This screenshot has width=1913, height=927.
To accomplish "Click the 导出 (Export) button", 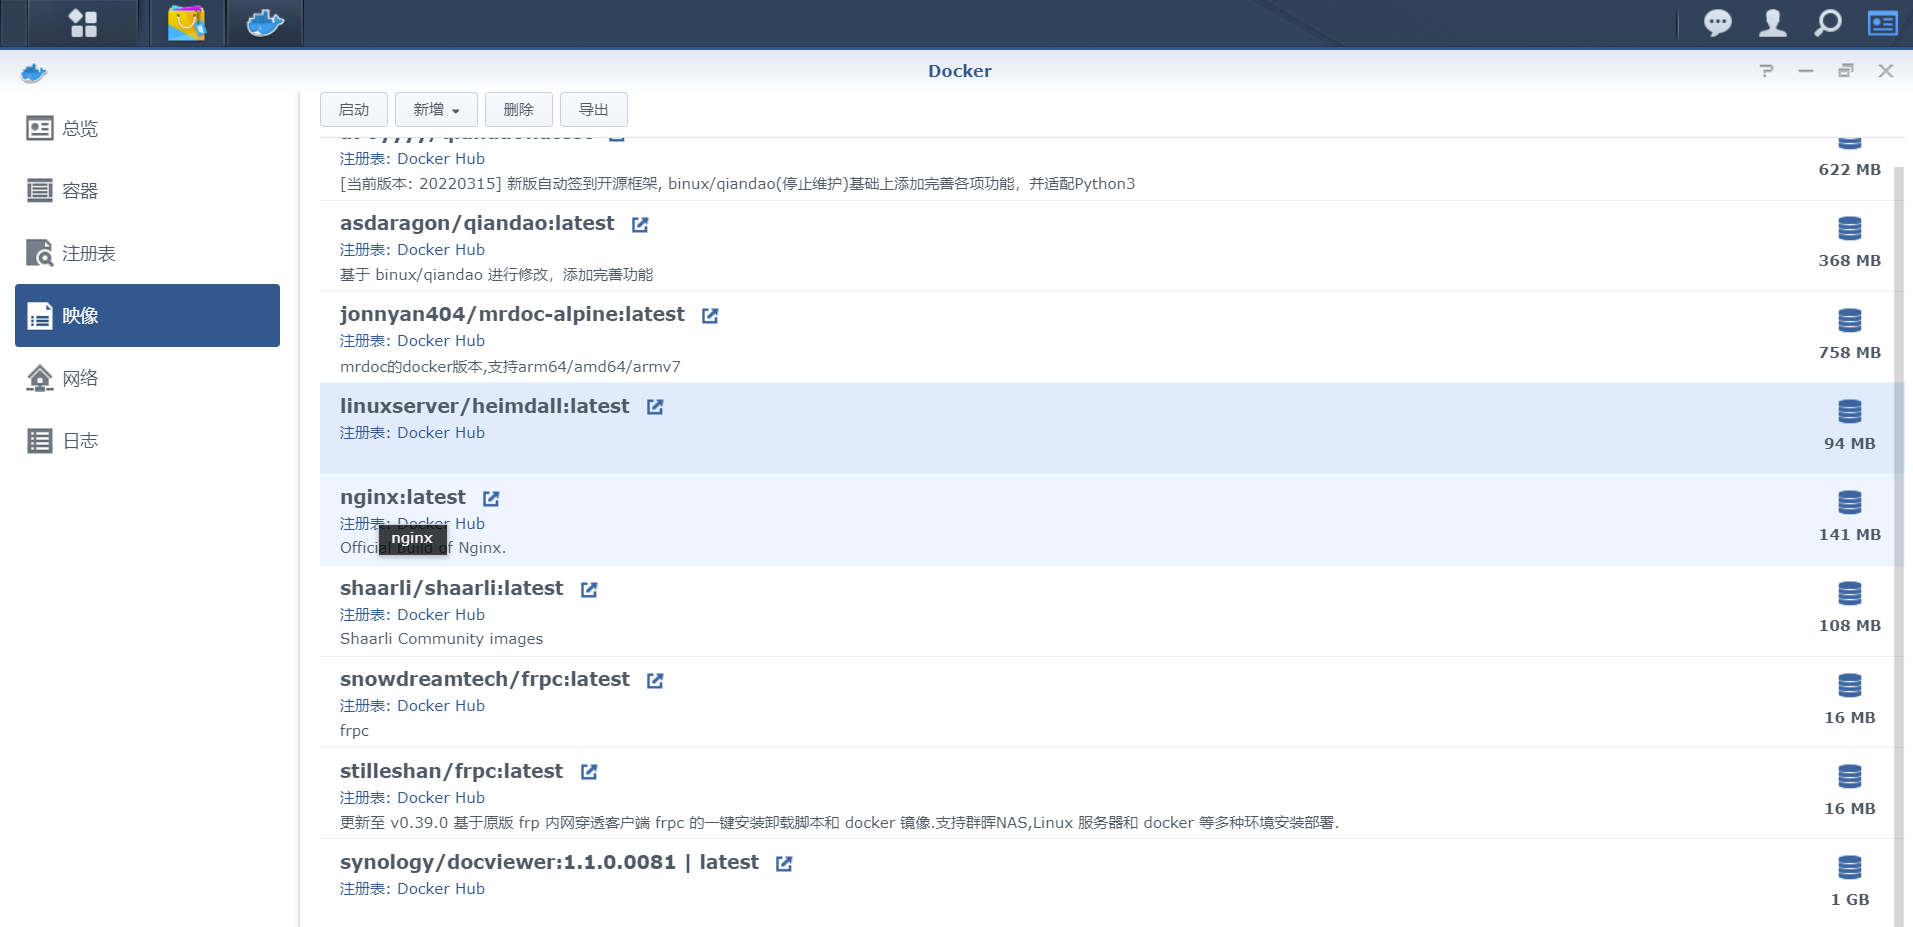I will pyautogui.click(x=593, y=109).
